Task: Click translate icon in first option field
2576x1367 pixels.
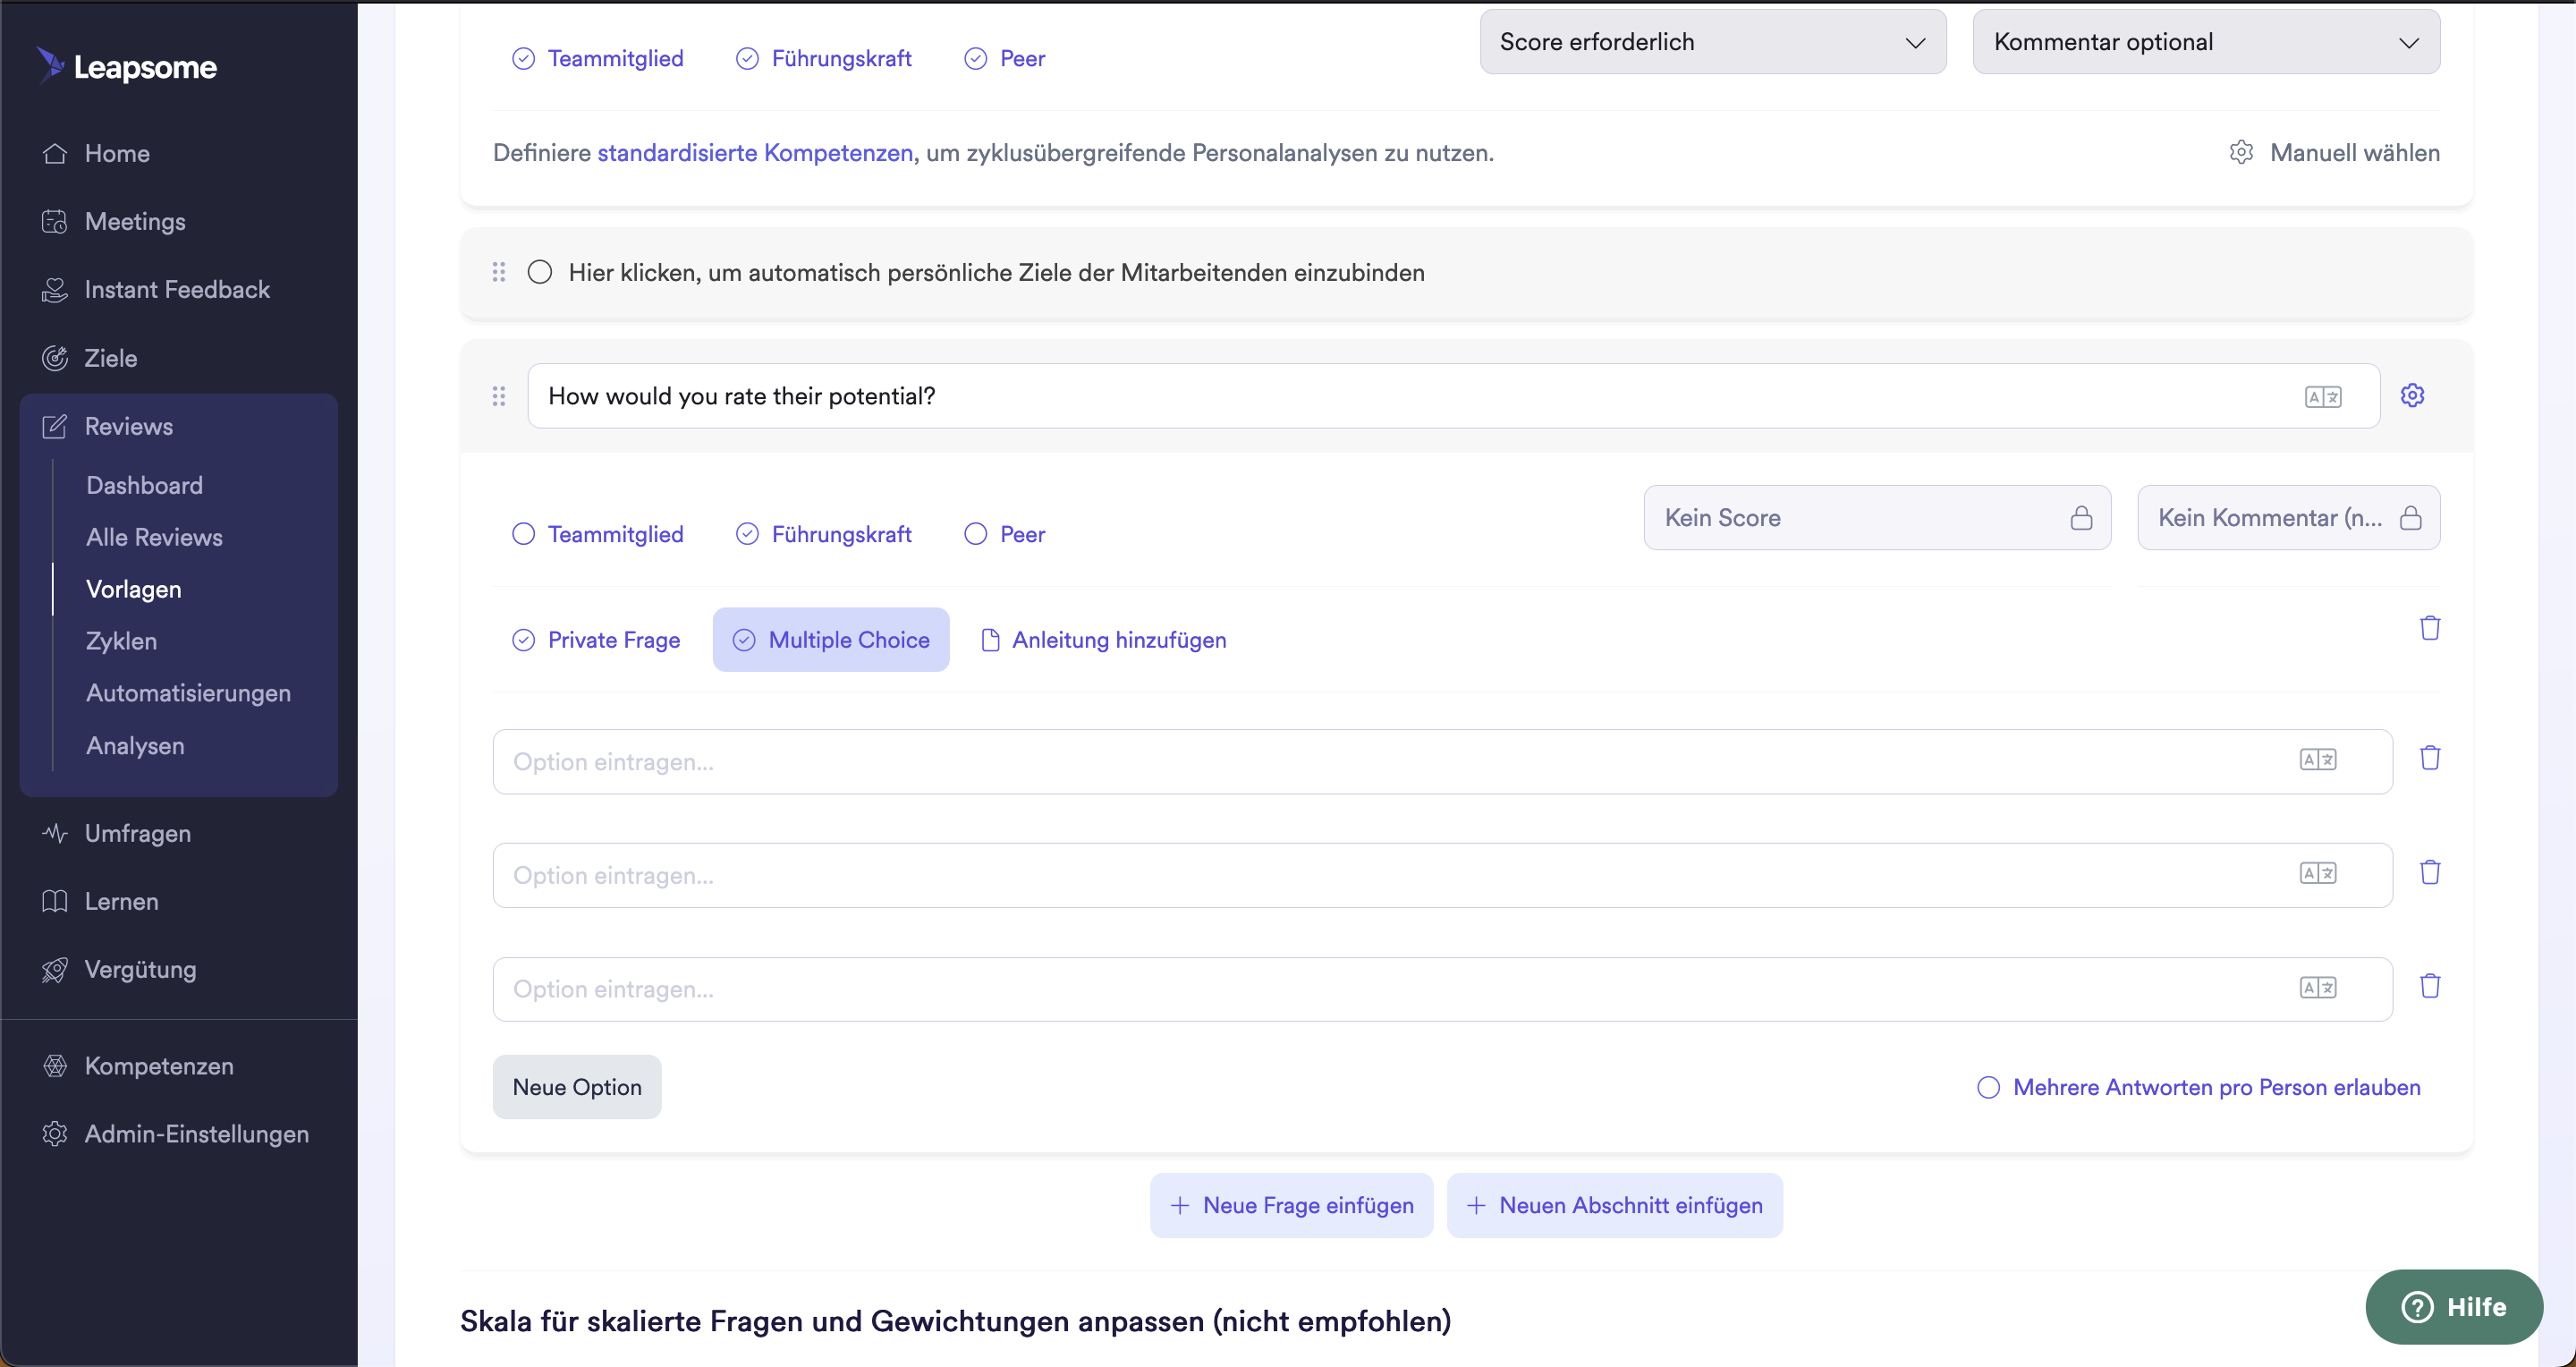Action: 2318,760
